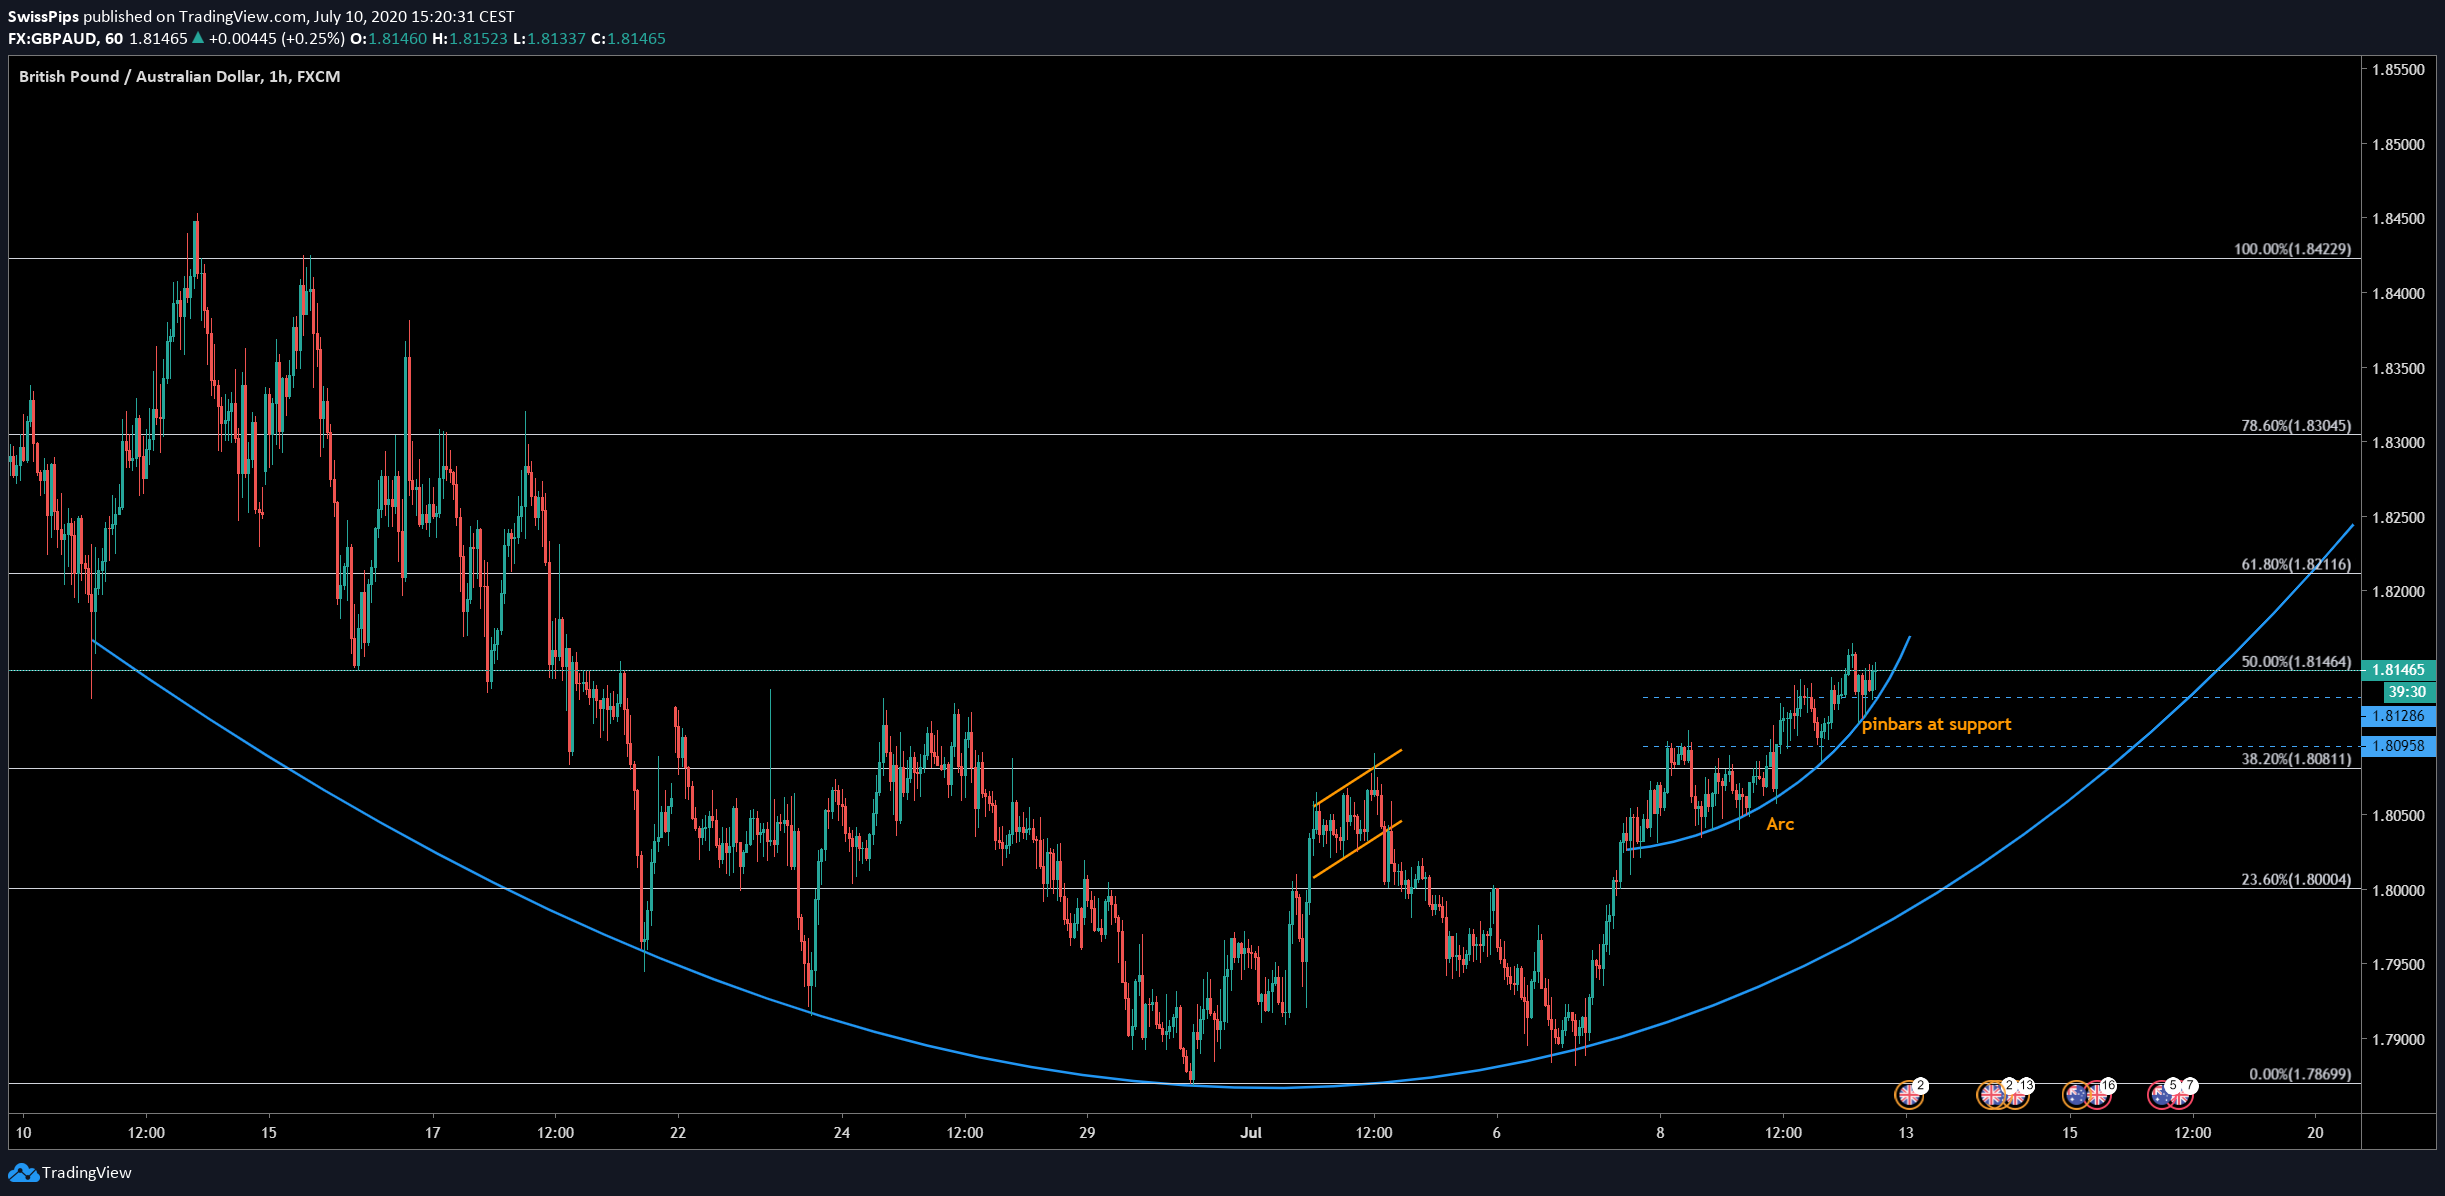Click the current price tag 1.81465
Viewport: 2445px width, 1196px height.
[x=2398, y=670]
